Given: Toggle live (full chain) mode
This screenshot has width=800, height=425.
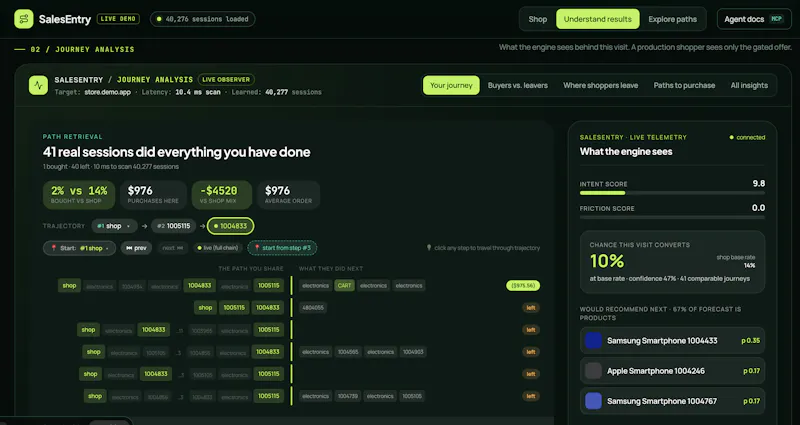Looking at the screenshot, I should click(x=218, y=248).
